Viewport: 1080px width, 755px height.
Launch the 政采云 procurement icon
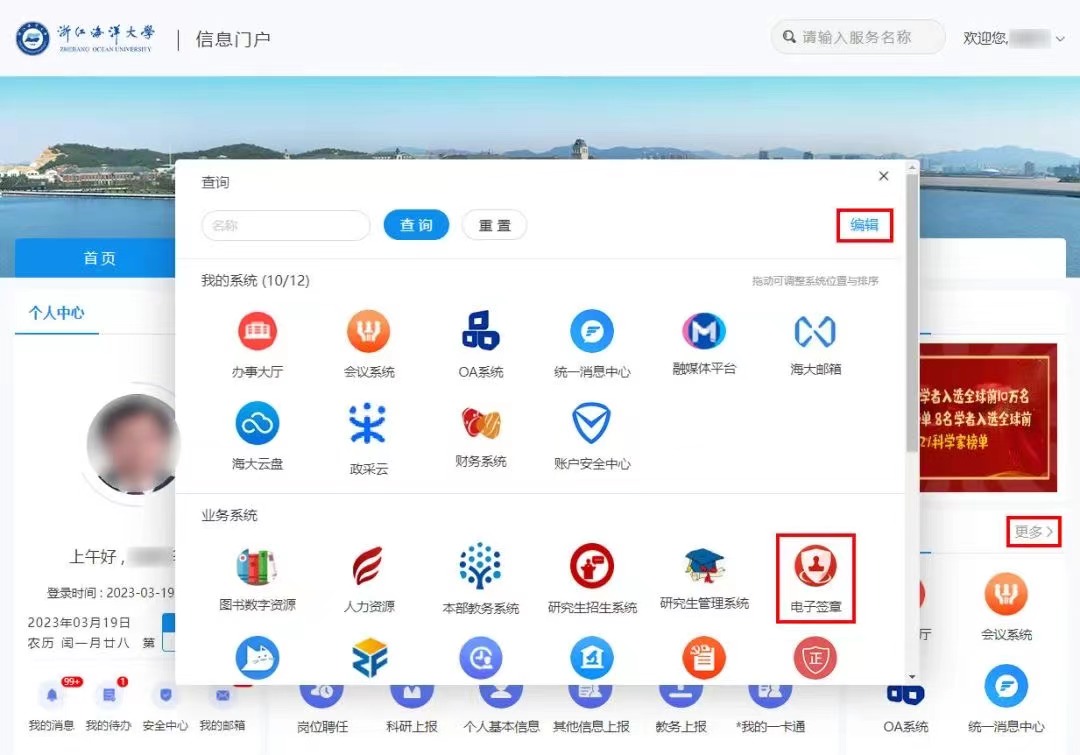point(369,432)
